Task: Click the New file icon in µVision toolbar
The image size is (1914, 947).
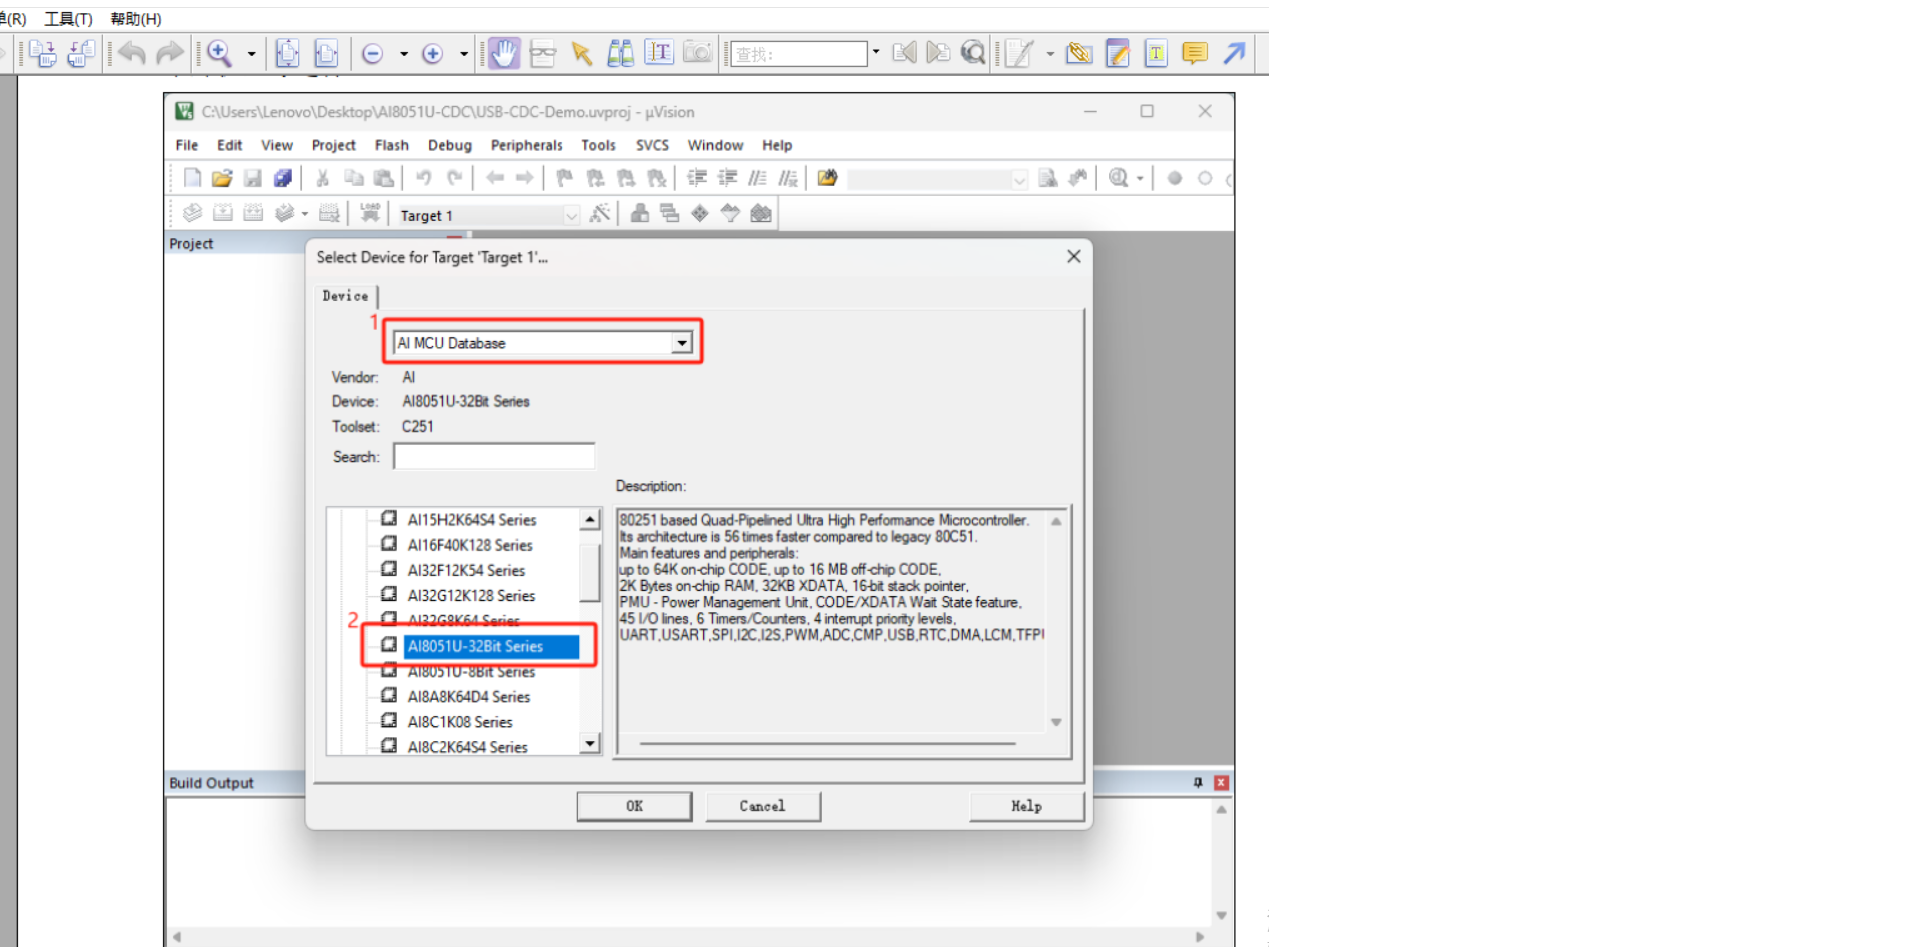Action: 192,178
